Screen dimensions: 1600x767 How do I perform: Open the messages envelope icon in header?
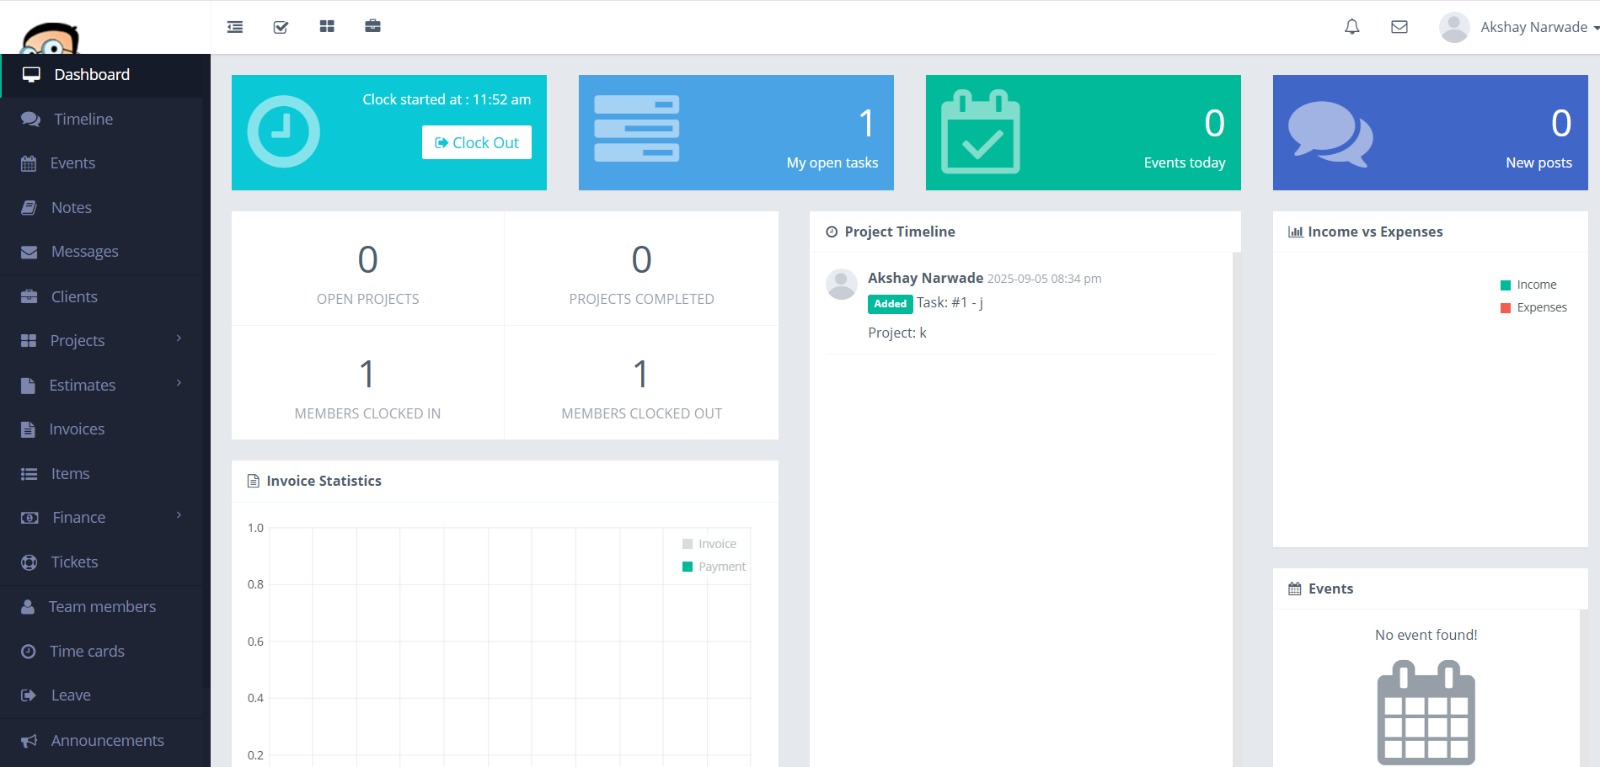click(x=1400, y=27)
